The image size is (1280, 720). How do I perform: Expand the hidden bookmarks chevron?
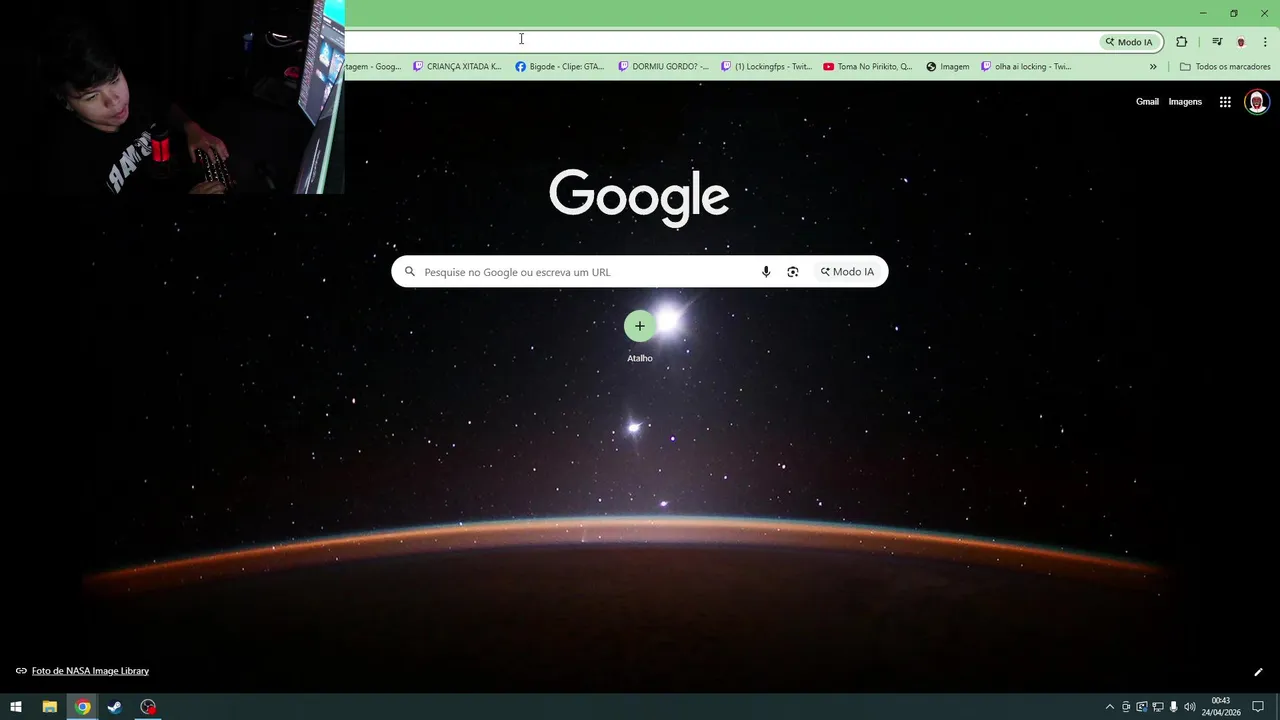tap(1153, 67)
